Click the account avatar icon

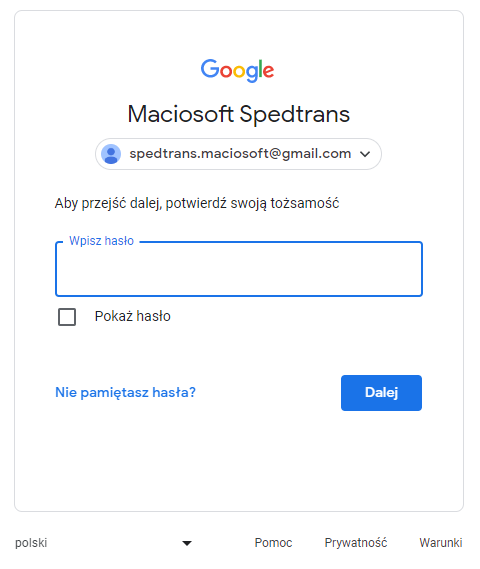111,154
